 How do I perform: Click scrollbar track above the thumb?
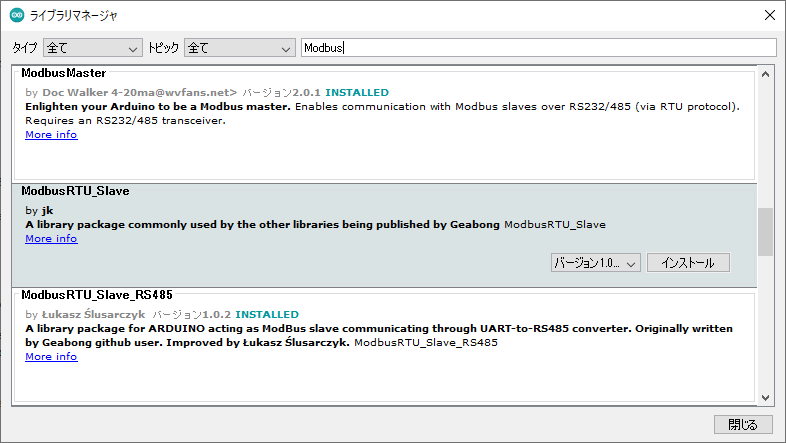coord(765,140)
